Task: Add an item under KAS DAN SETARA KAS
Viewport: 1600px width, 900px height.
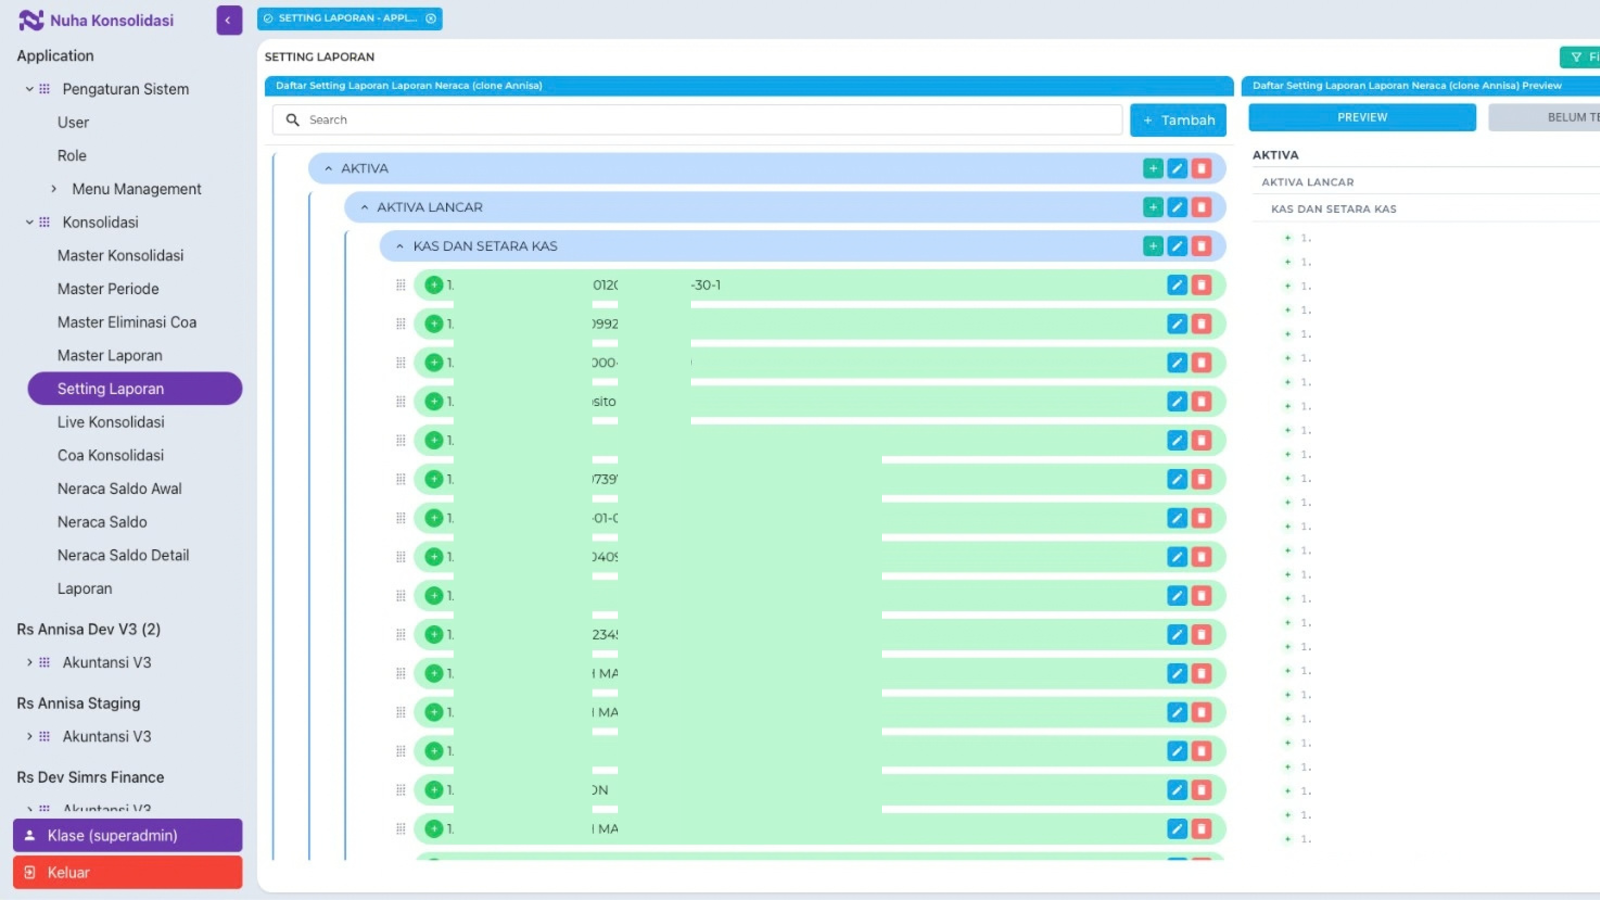Action: pos(1153,246)
